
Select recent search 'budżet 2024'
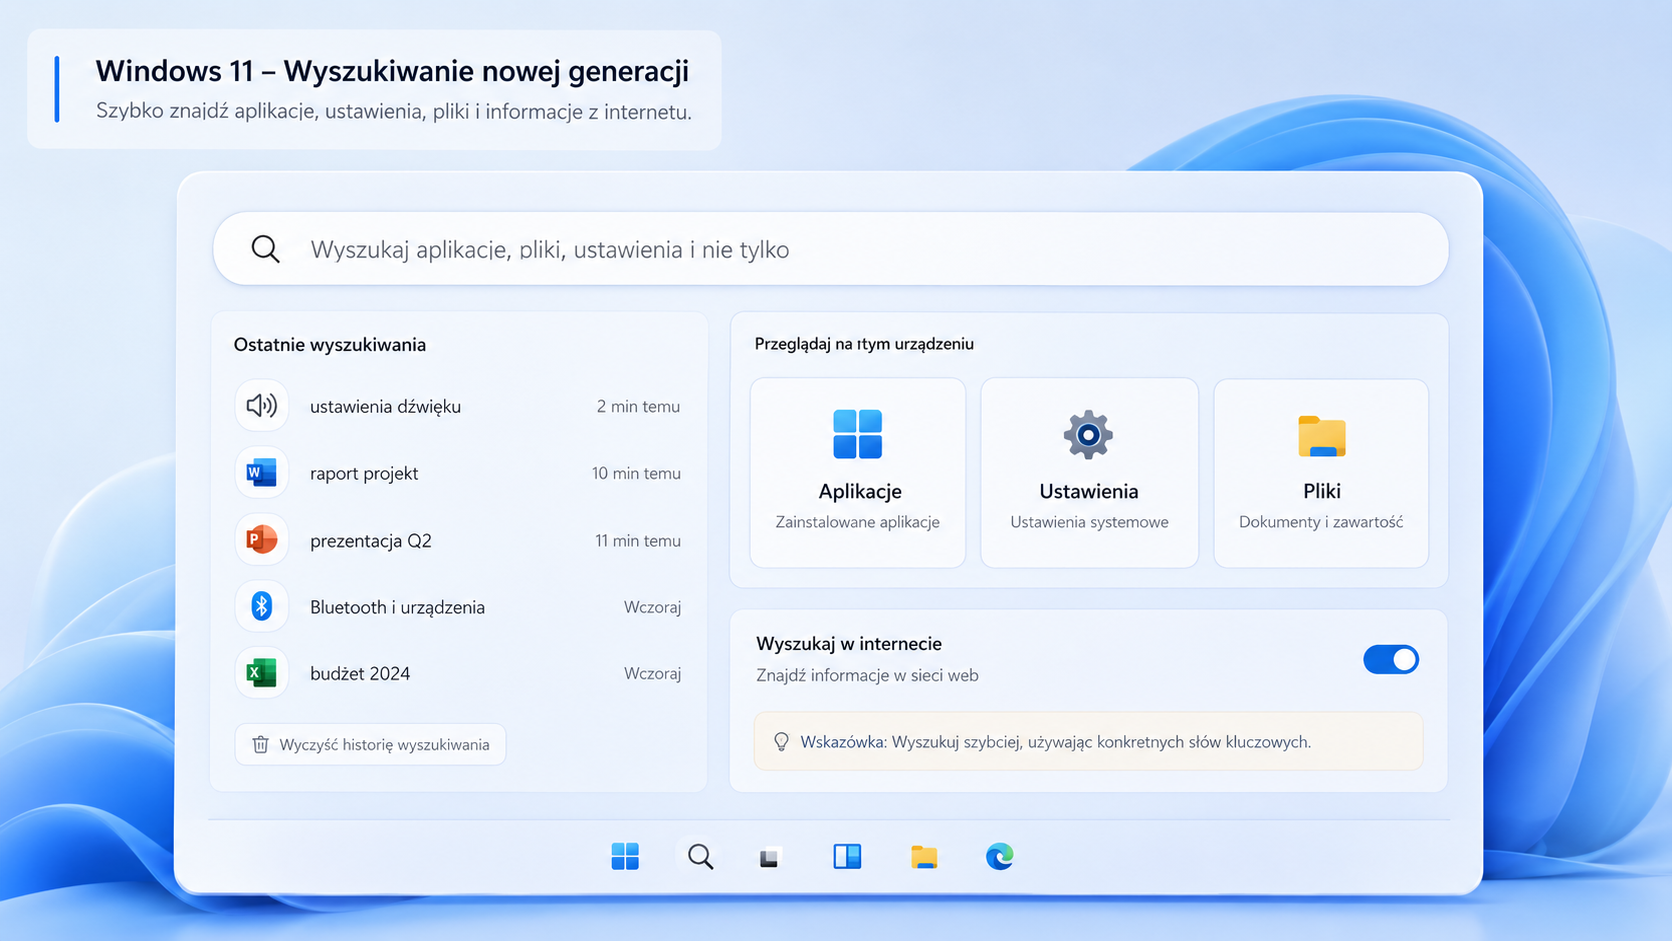(x=458, y=673)
